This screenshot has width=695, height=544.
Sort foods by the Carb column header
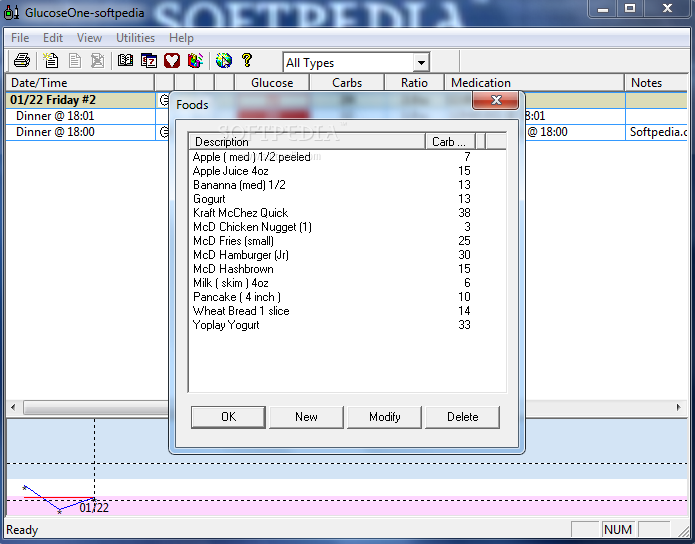pos(450,142)
